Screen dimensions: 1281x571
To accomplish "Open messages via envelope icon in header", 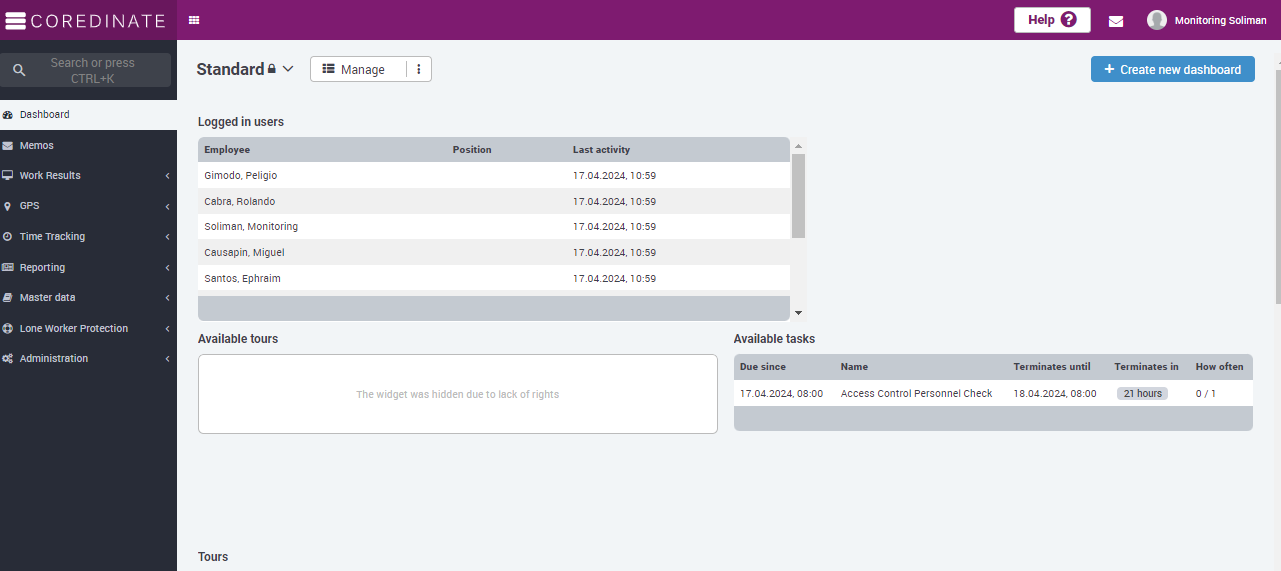I will (x=1116, y=21).
